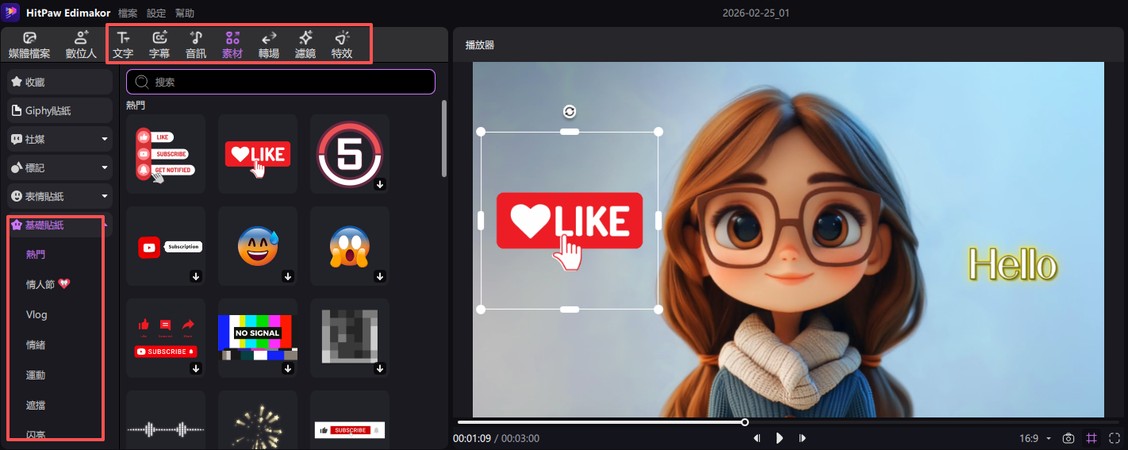1128x450 pixels.
Task: Select the 情人節 sticker subcategory
Action: click(47, 284)
